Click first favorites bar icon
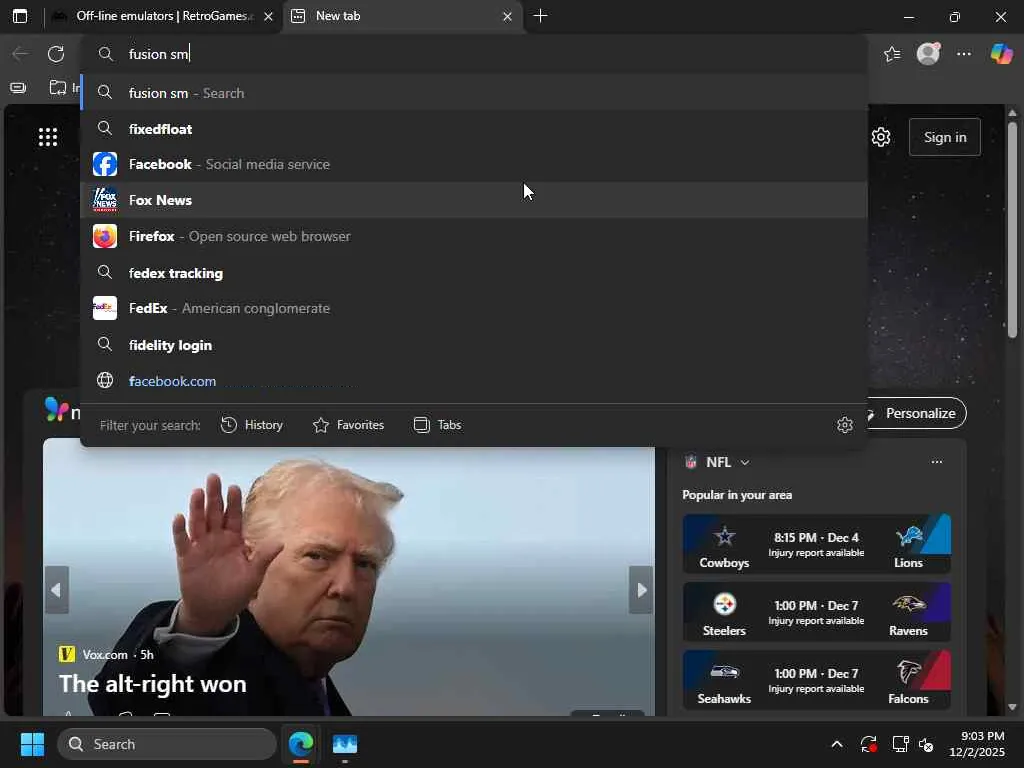The width and height of the screenshot is (1024, 768). [x=18, y=88]
